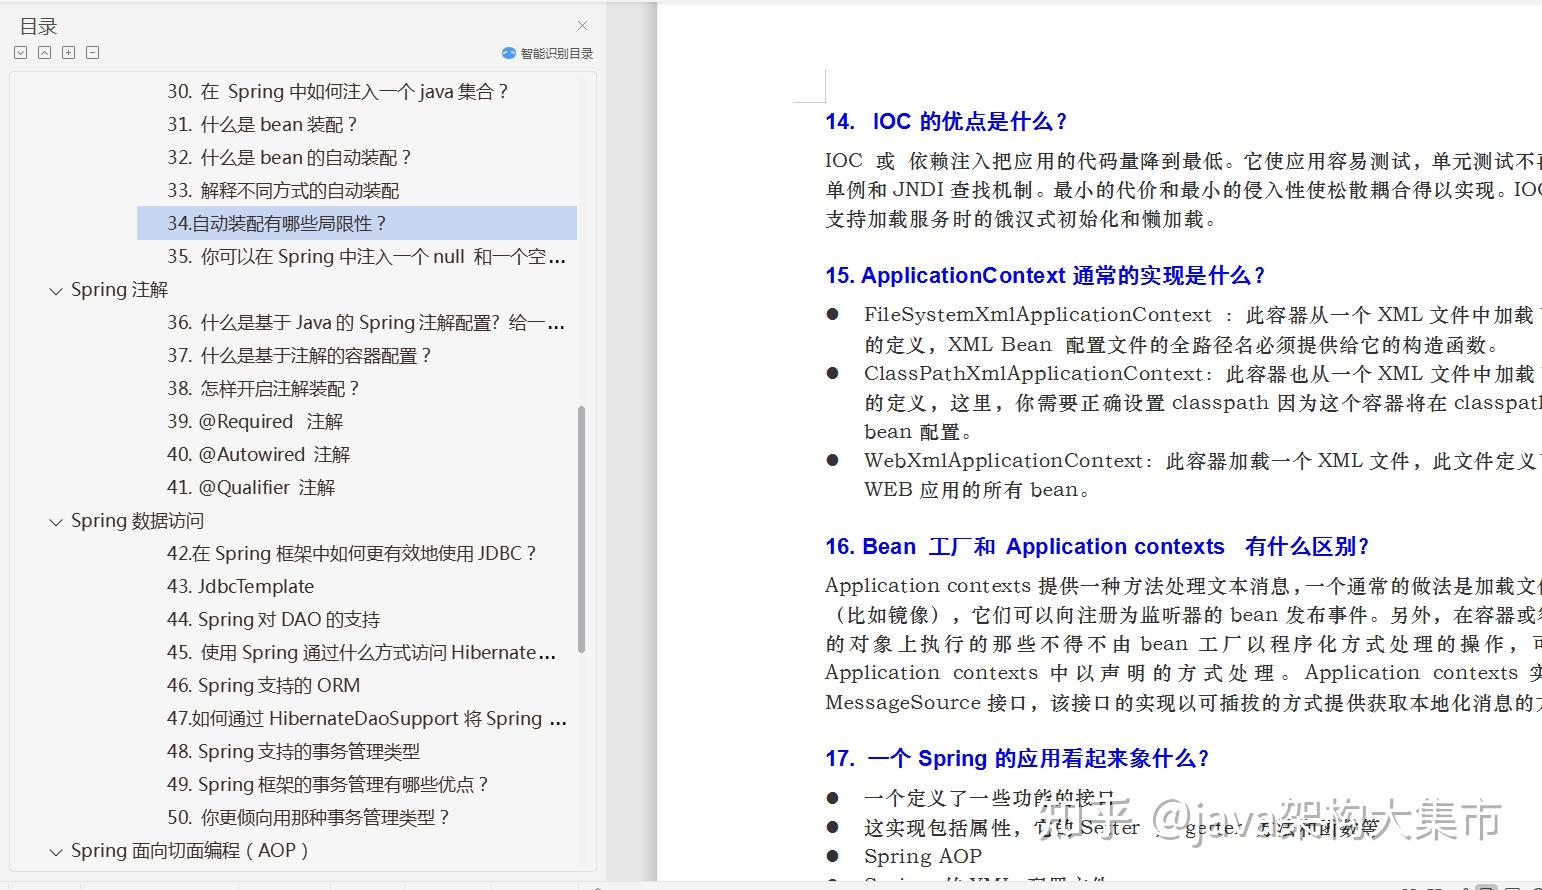Click the 智能识别目录 button
The image size is (1542, 890).
(x=547, y=53)
